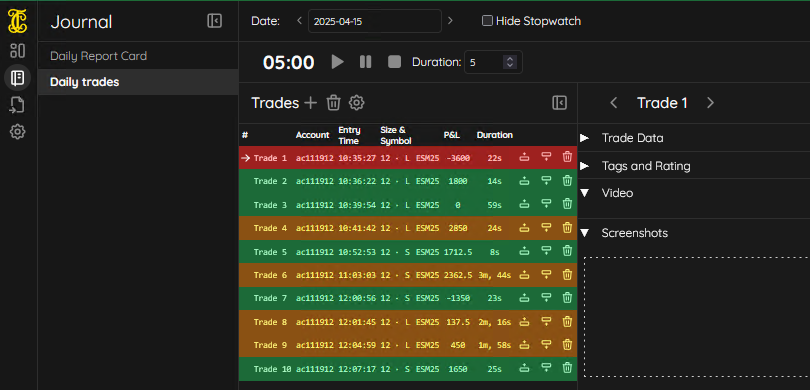Insert a row above Trade 4
The width and height of the screenshot is (810, 390).
524,228
